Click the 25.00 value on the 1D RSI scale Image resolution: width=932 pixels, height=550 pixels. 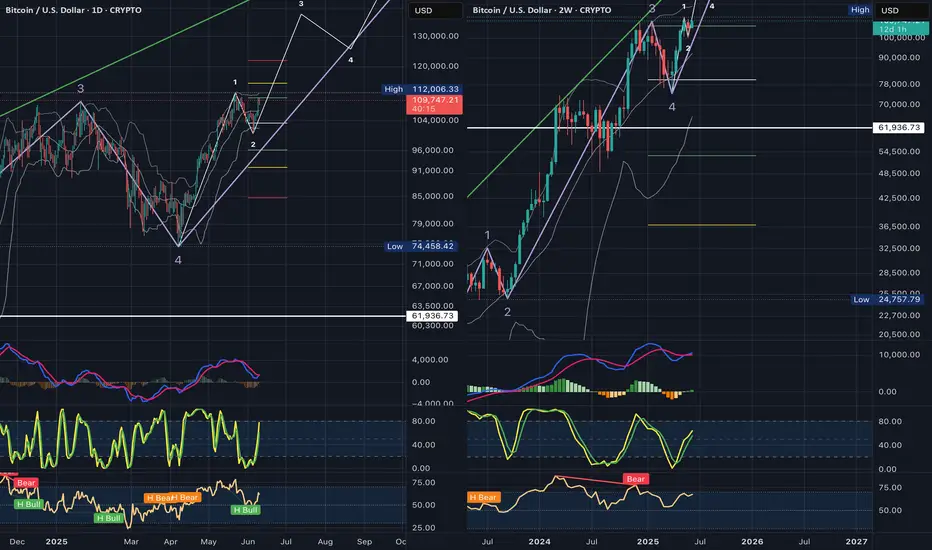click(x=424, y=527)
